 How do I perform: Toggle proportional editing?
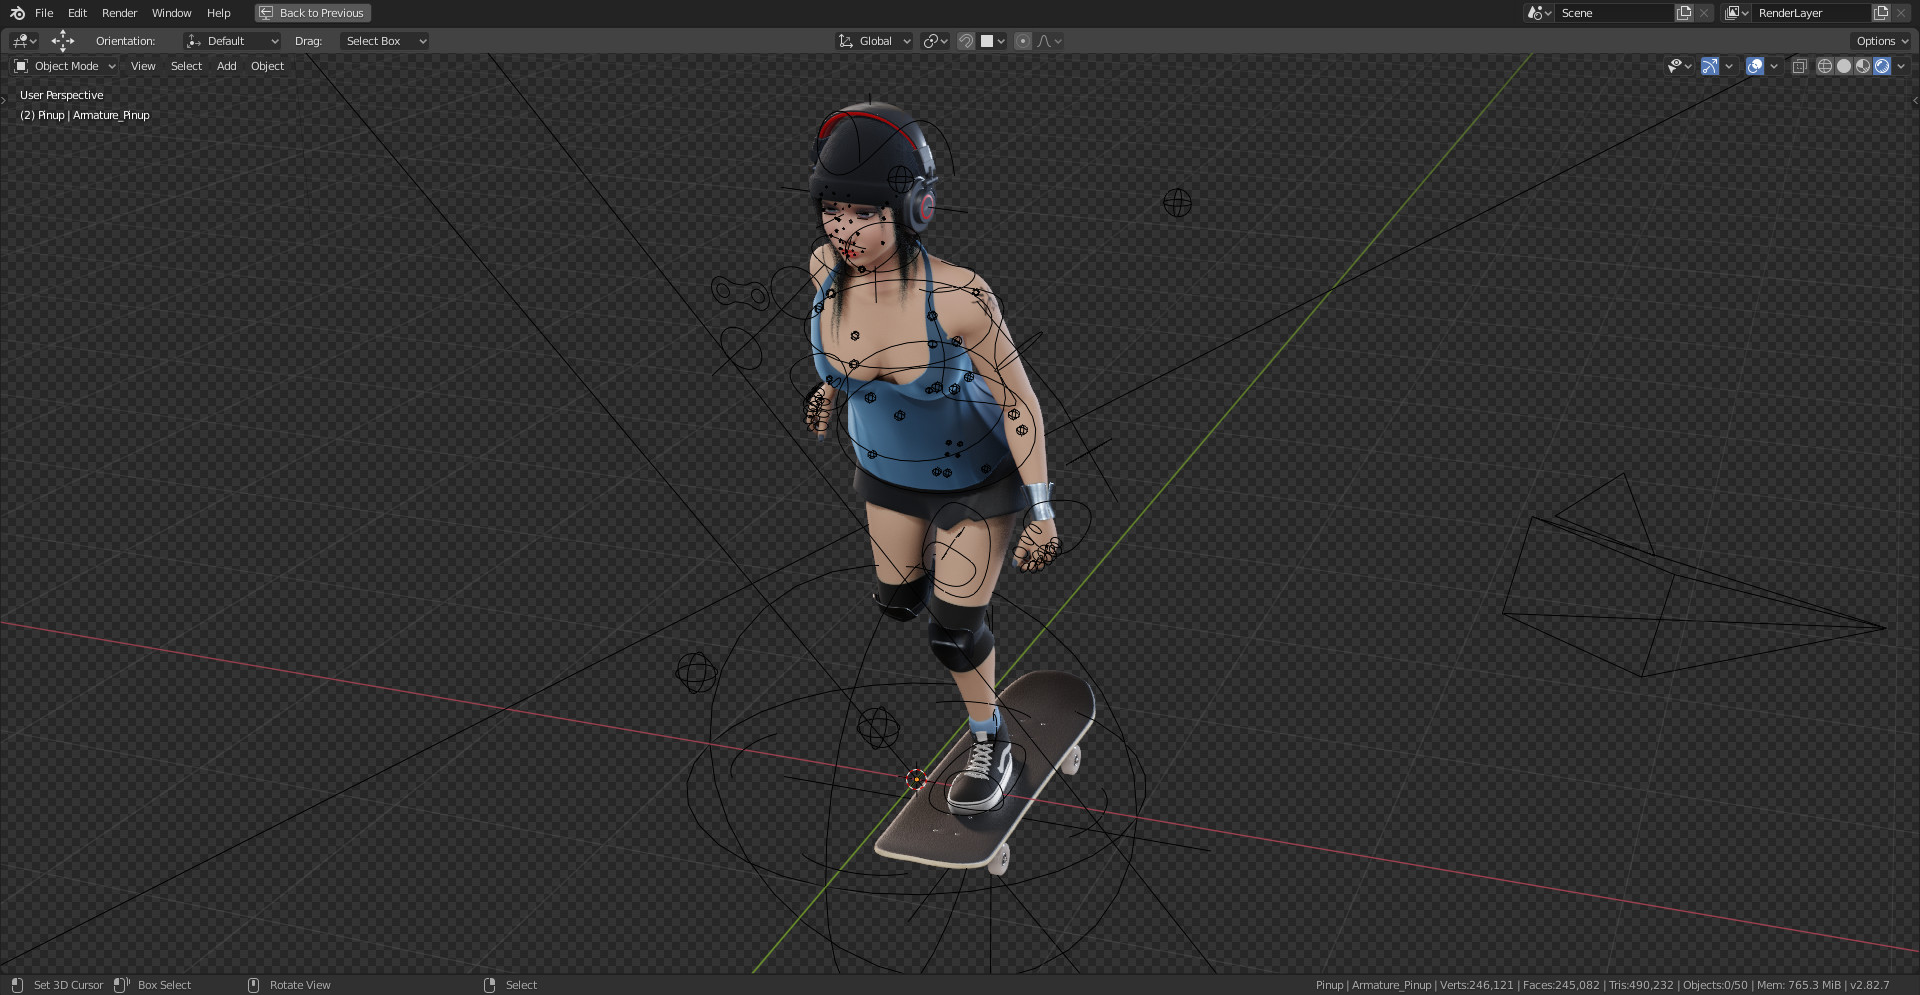tap(1023, 41)
